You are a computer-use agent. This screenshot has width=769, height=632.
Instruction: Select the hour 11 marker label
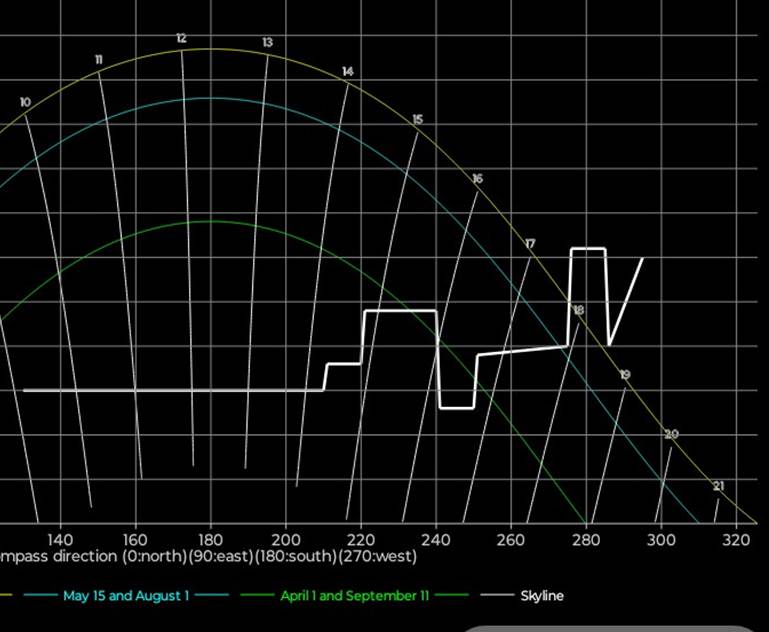[99, 59]
